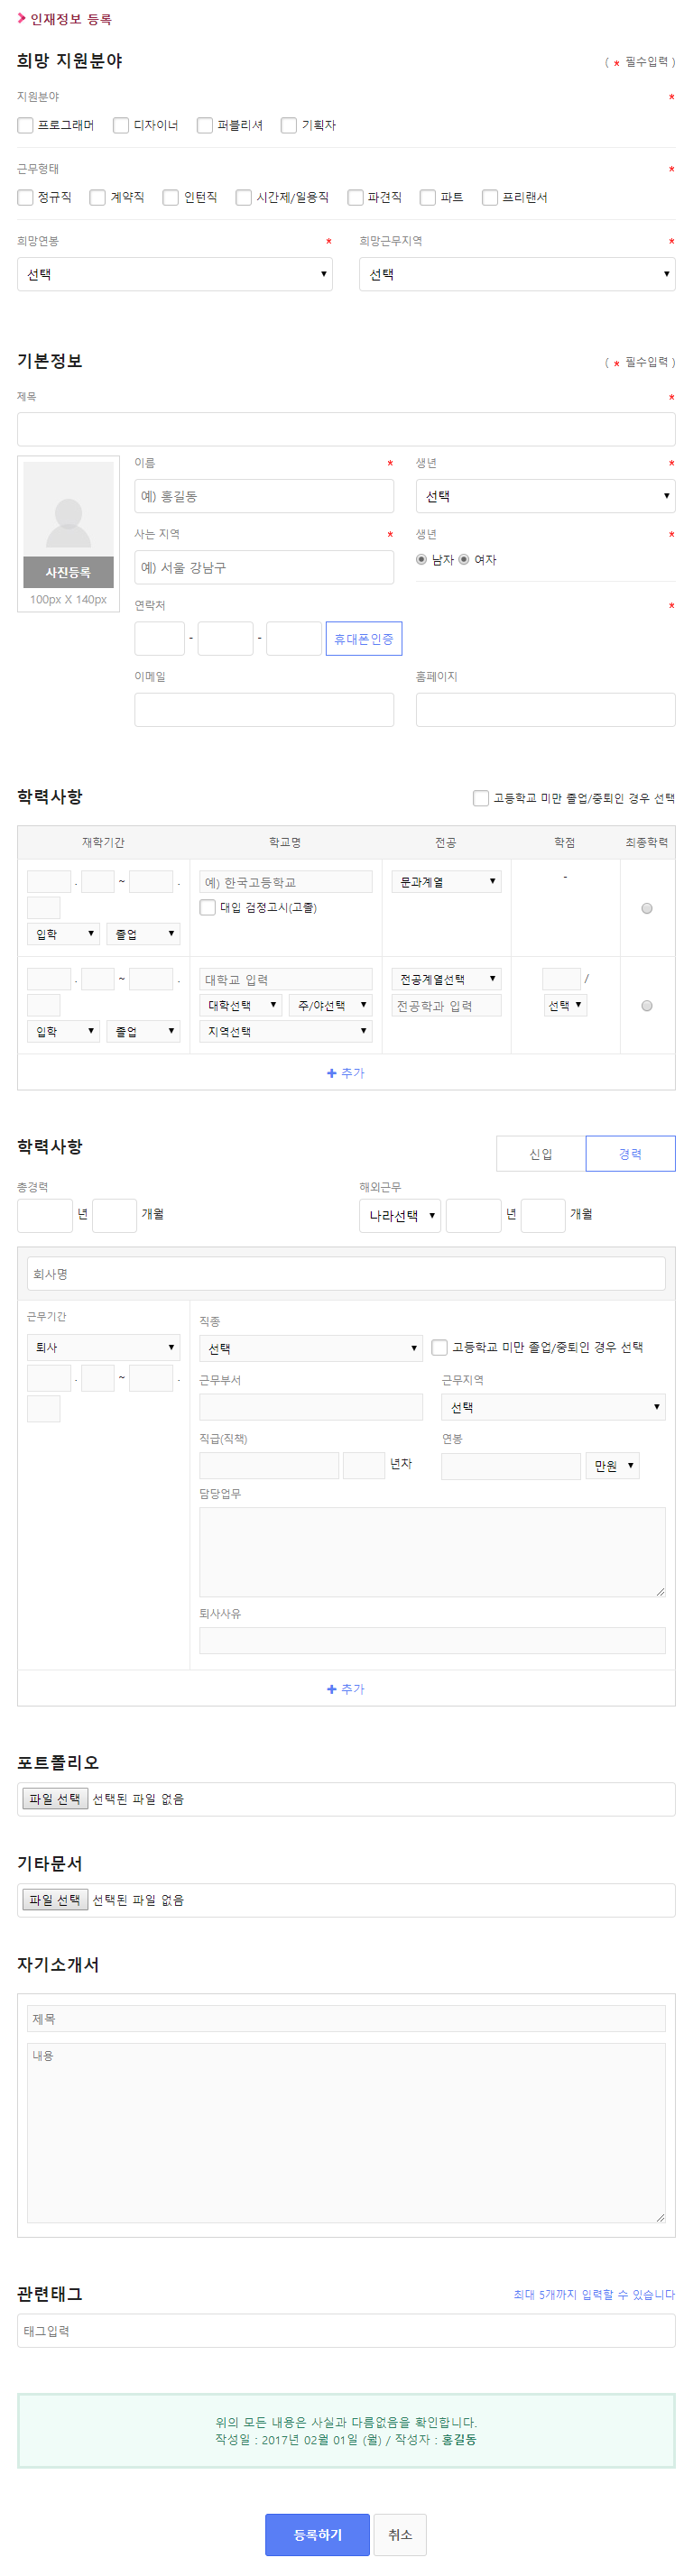
Task: Switch to the 경력 tab
Action: click(630, 1154)
